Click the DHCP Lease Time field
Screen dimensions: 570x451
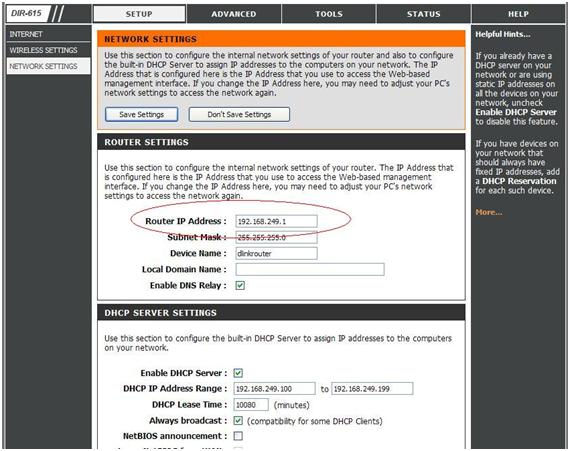click(251, 404)
